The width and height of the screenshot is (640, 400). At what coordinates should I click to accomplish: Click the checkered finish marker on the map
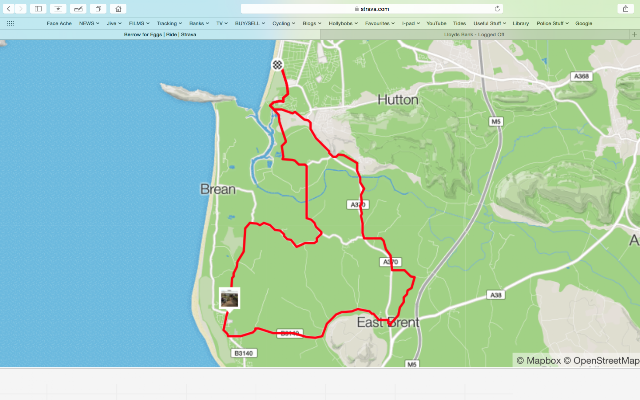278,64
